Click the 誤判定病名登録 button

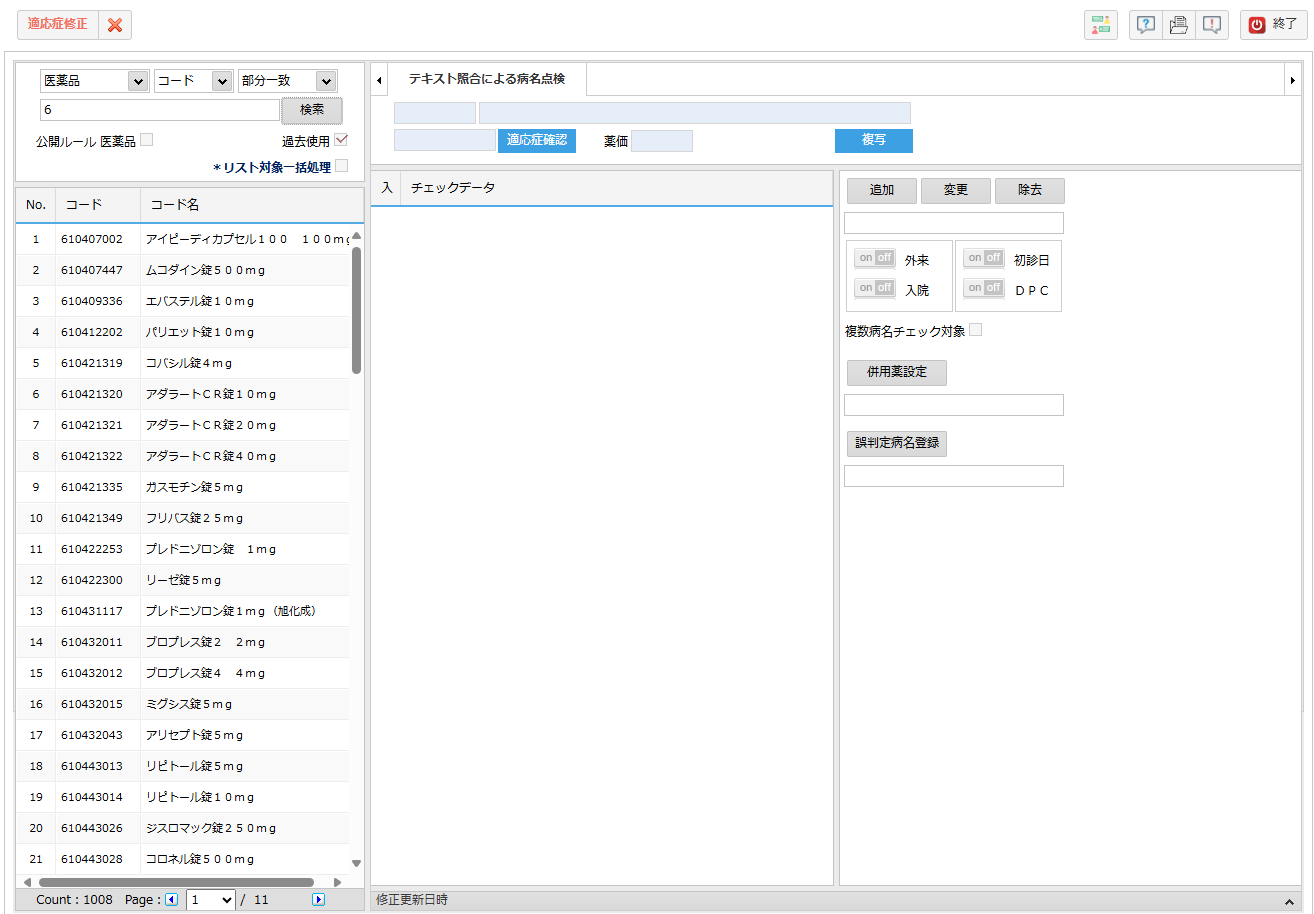tap(897, 442)
